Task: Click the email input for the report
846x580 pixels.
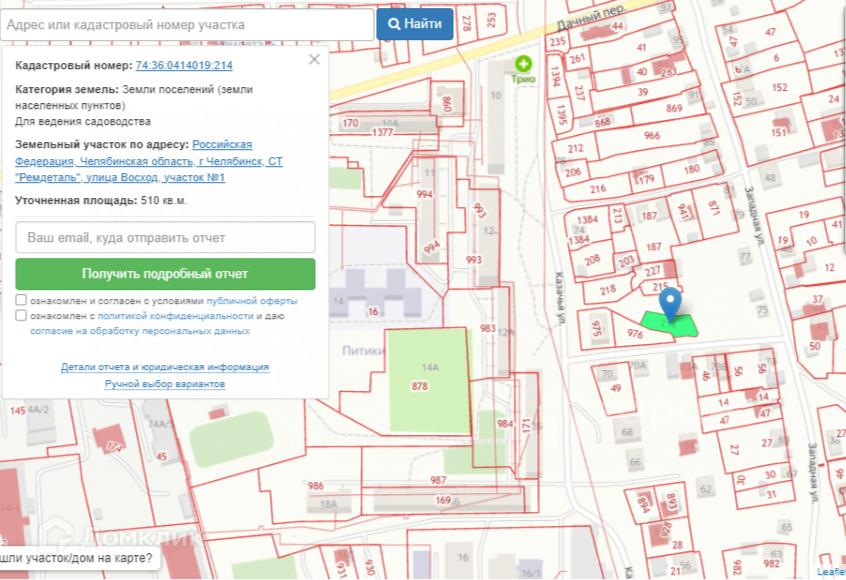Action: [165, 238]
